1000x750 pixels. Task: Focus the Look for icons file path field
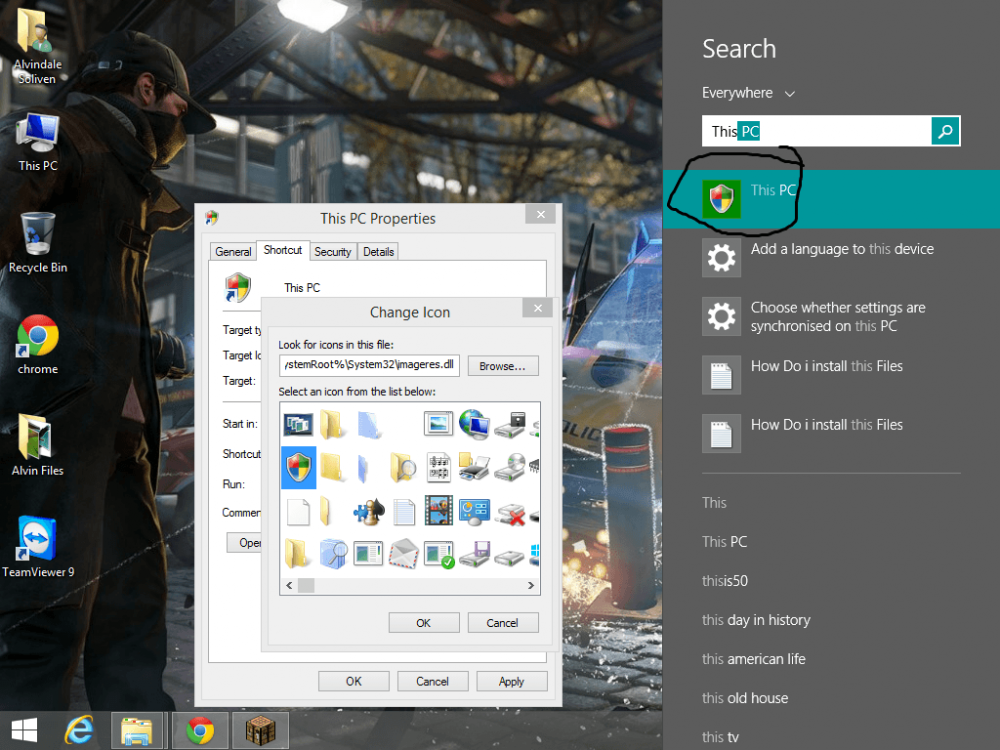(369, 365)
